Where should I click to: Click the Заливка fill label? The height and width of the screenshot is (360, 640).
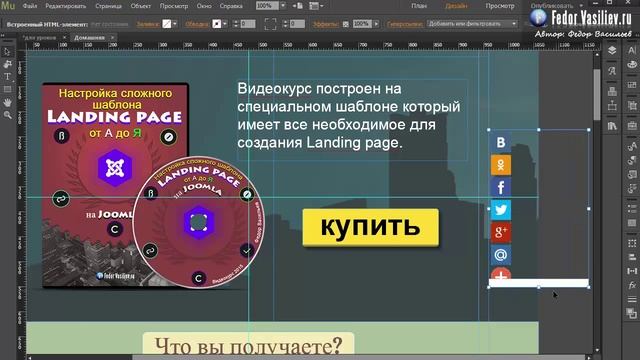148,24
